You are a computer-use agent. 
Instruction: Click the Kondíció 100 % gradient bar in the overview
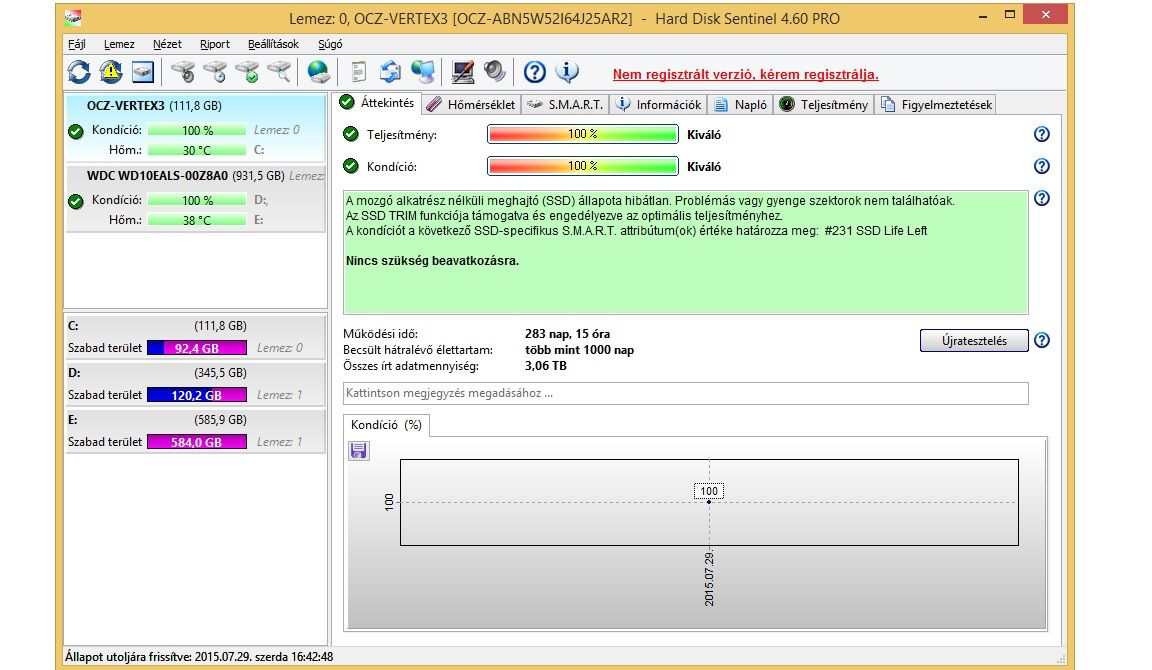[x=583, y=166]
